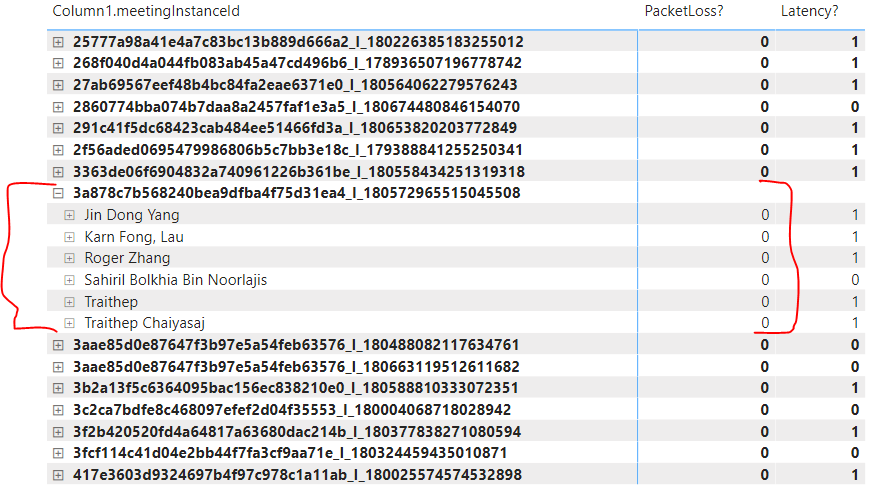Expand row 3c2ca7bdfe8c468097efef2d04f35553
The width and height of the screenshot is (892, 485).
point(58,410)
